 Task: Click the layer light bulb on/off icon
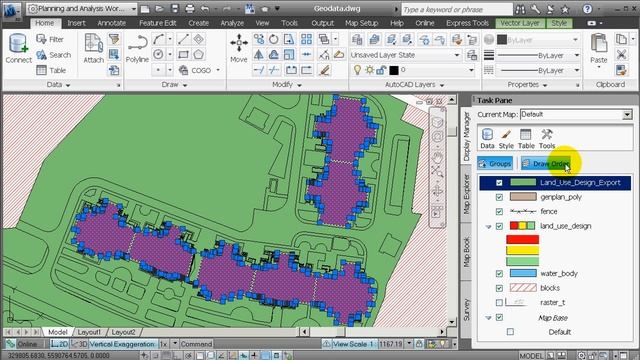[x=357, y=70]
